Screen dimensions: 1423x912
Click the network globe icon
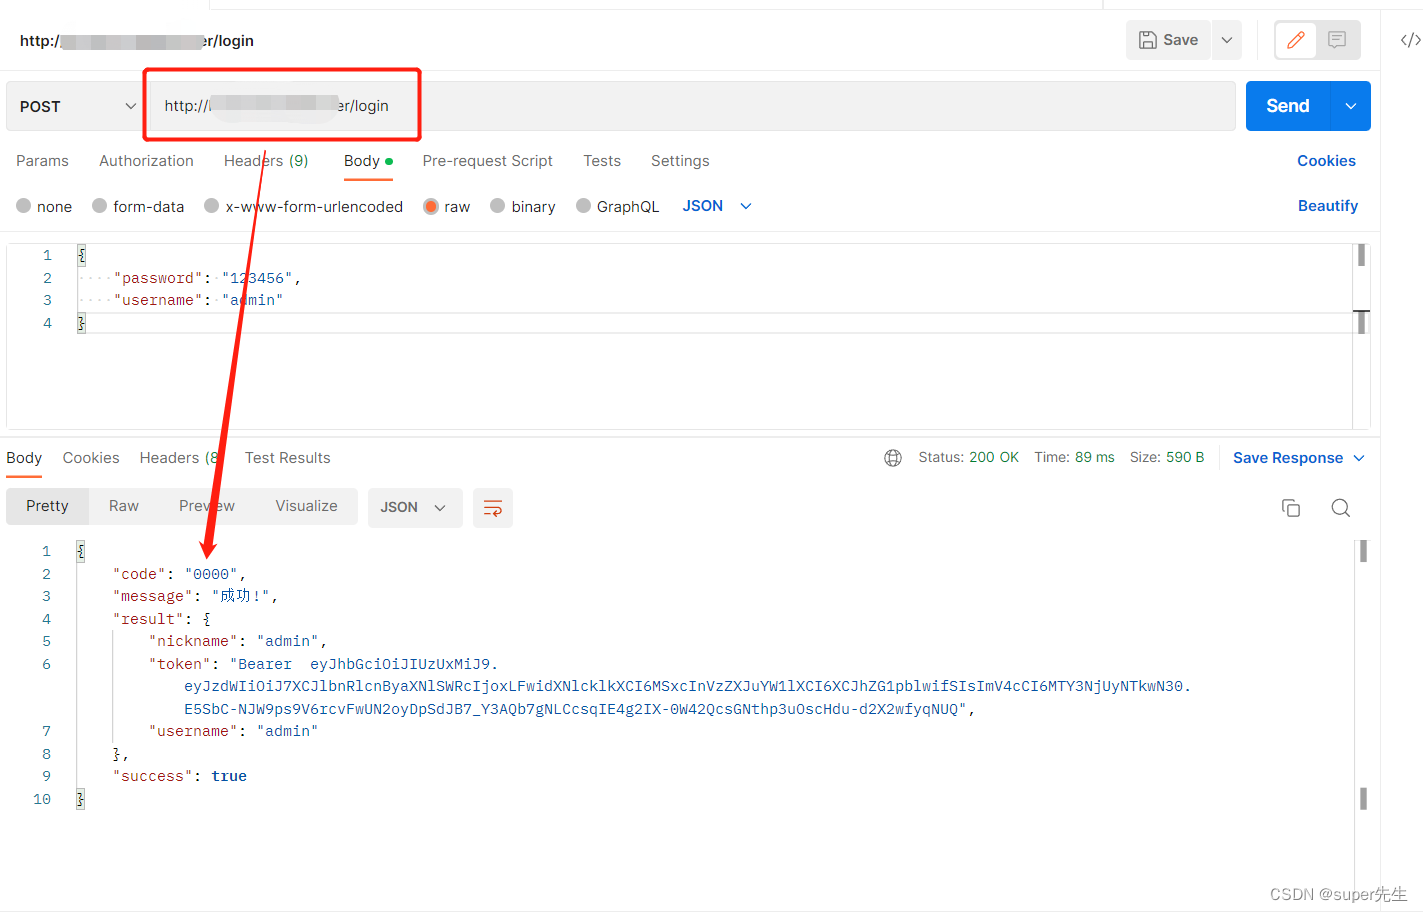(x=893, y=458)
